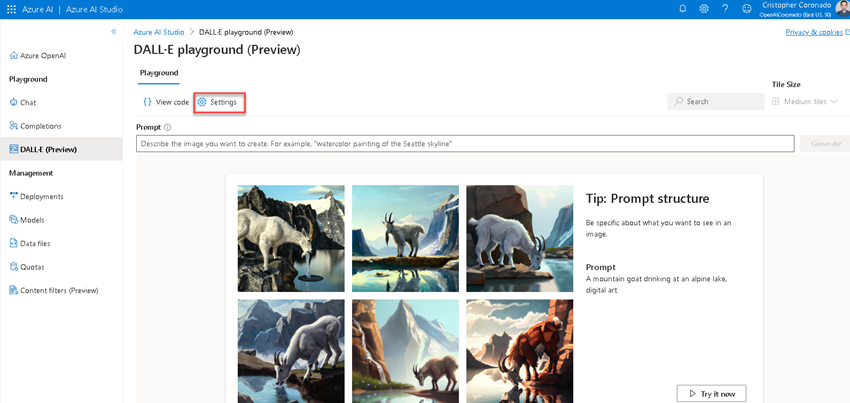This screenshot has width=850, height=403.
Task: Open the Privacy & cookies link
Action: (814, 32)
